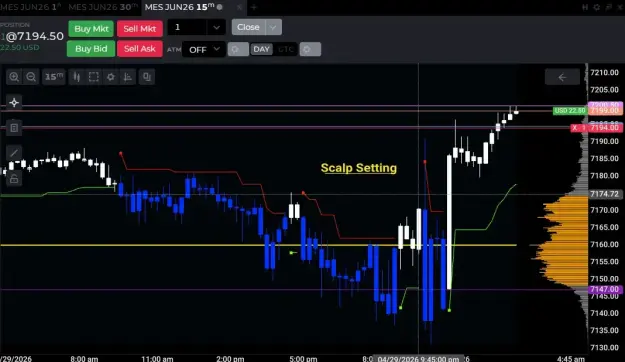Select the Scalp Setting text annotation
625x362 pixels.
tap(359, 168)
